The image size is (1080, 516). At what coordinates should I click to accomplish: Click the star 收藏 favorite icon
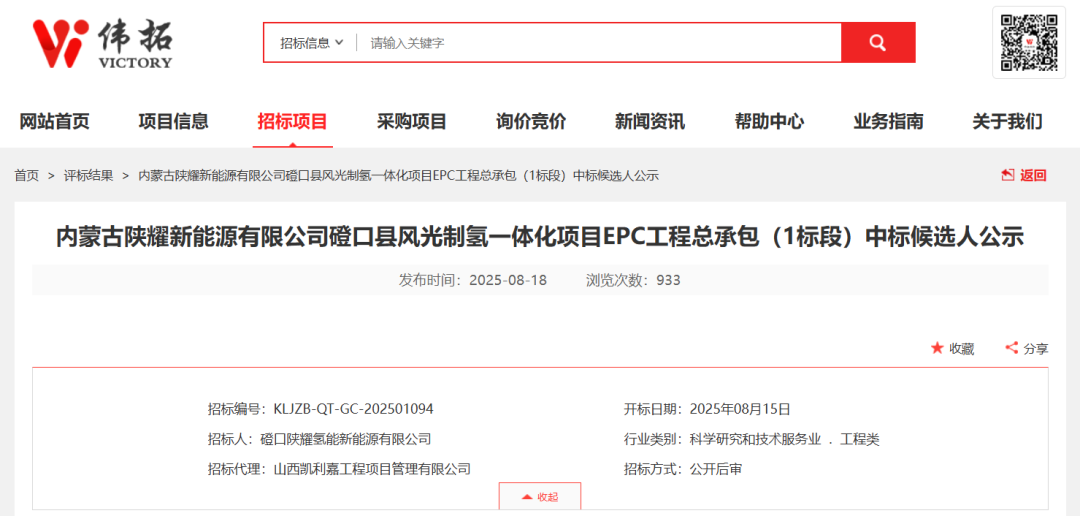pos(937,348)
